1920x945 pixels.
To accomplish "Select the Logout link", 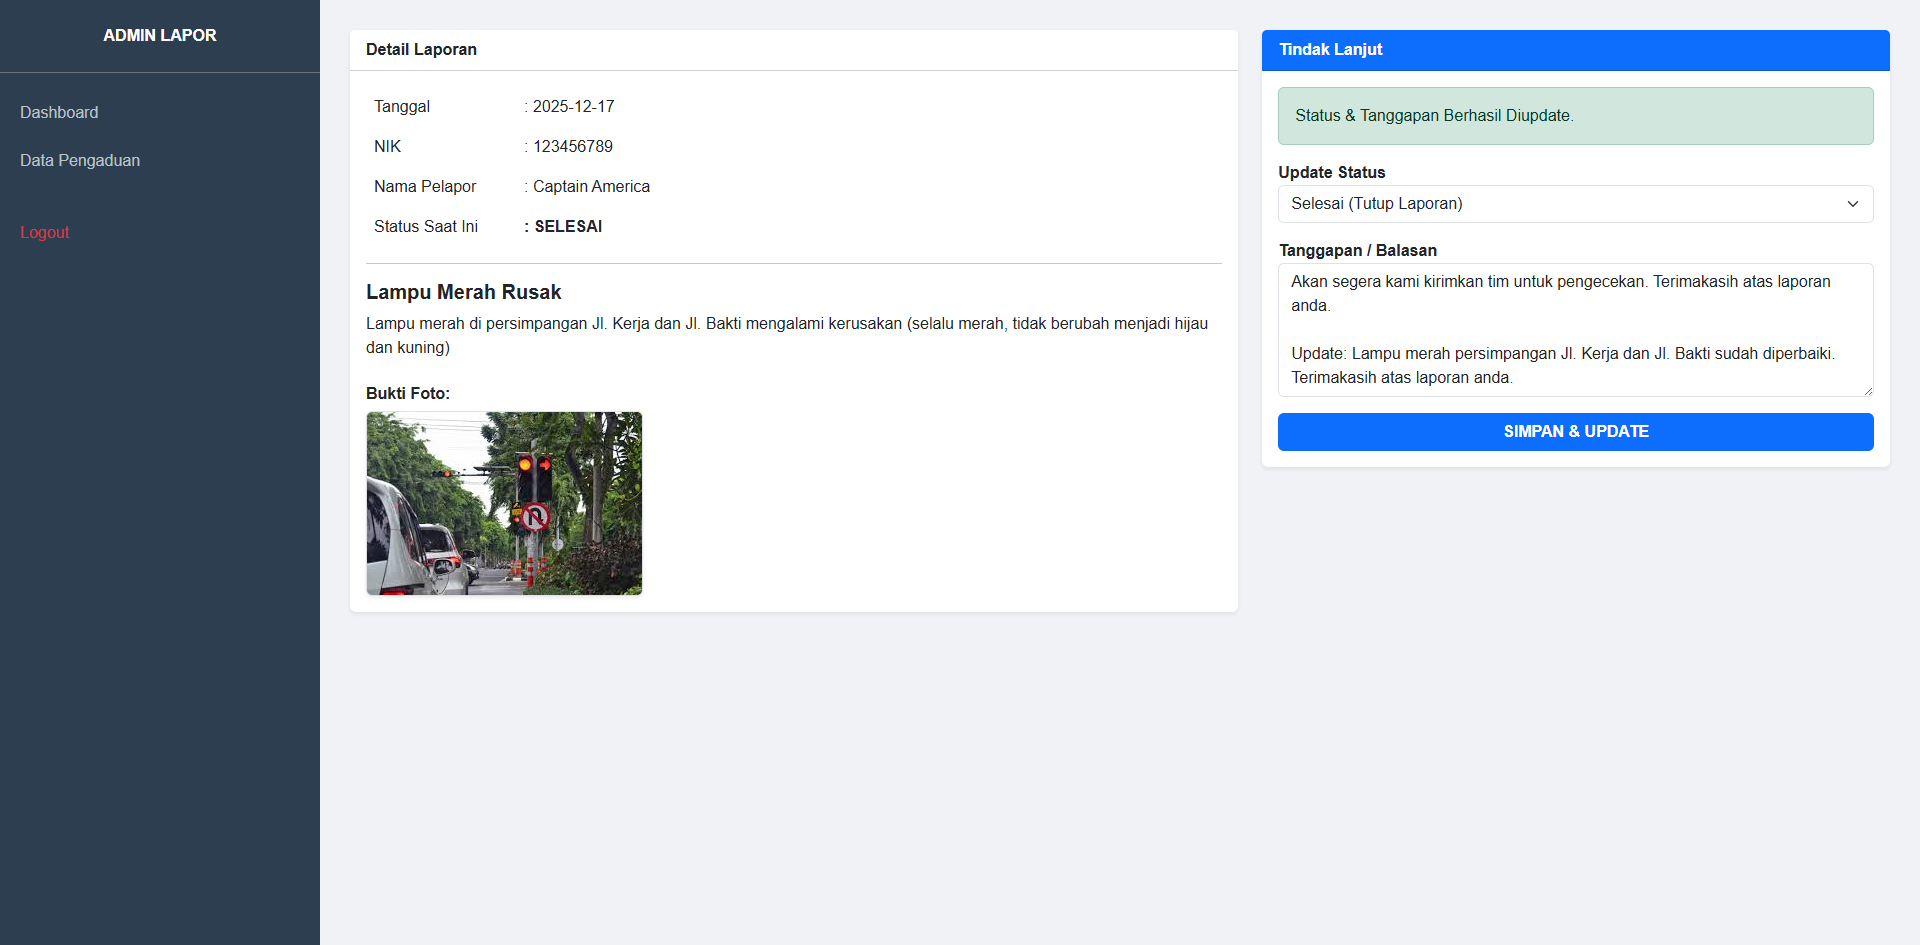I will (x=44, y=232).
